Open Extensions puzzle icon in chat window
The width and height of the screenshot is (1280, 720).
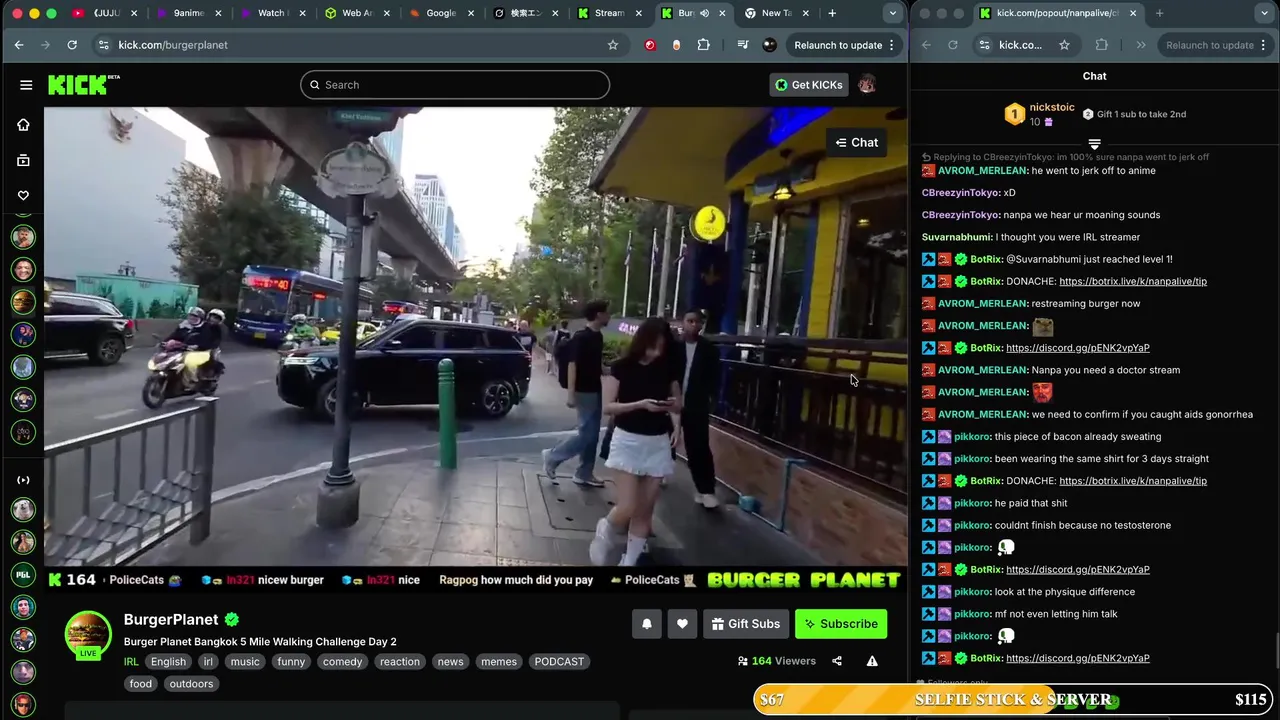(x=1102, y=45)
